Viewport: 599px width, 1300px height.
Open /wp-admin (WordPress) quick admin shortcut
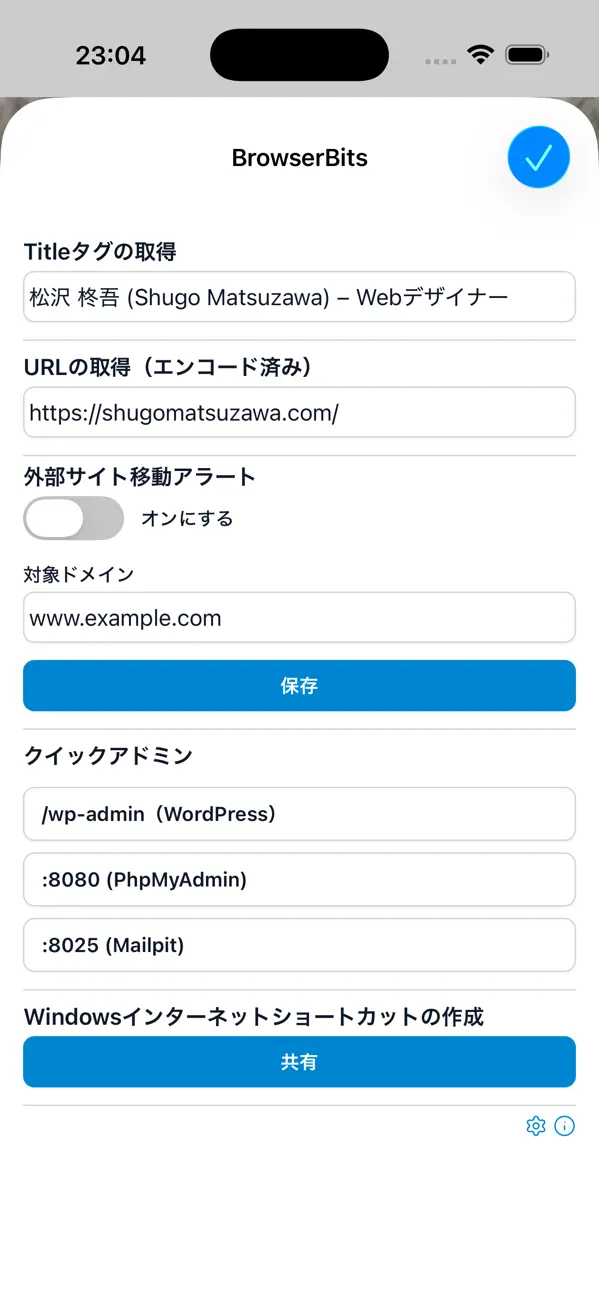coord(299,814)
